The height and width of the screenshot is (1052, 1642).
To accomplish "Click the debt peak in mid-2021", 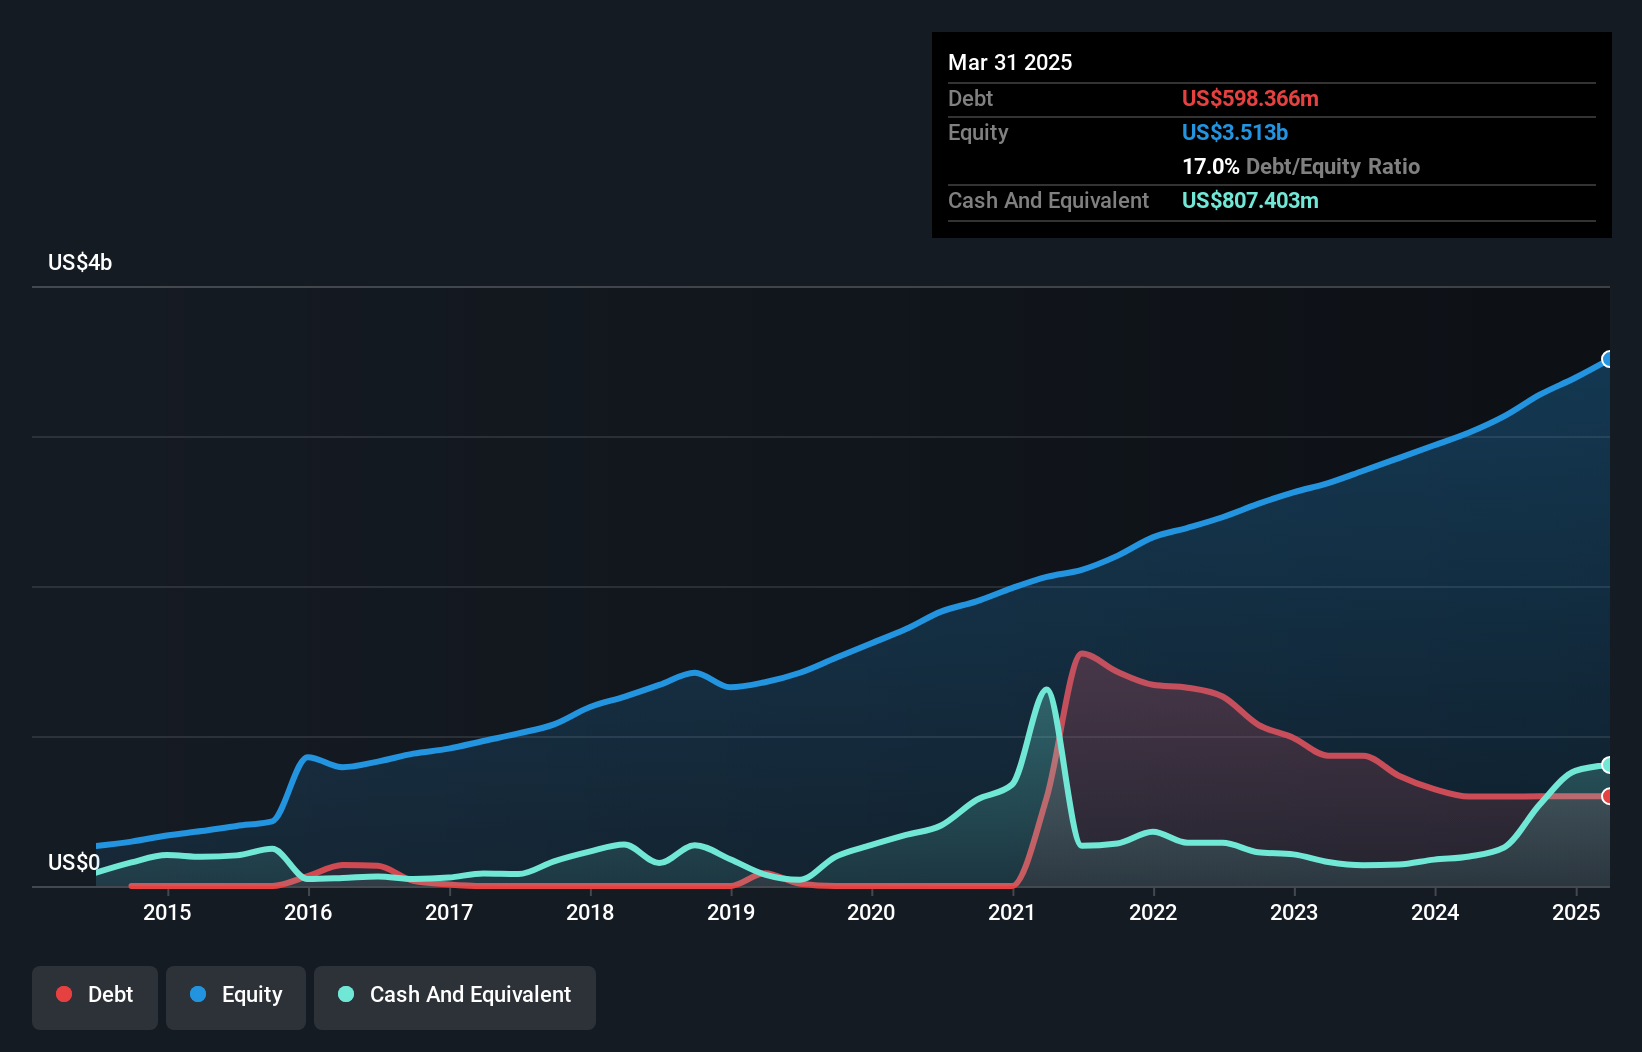I will pyautogui.click(x=1082, y=654).
